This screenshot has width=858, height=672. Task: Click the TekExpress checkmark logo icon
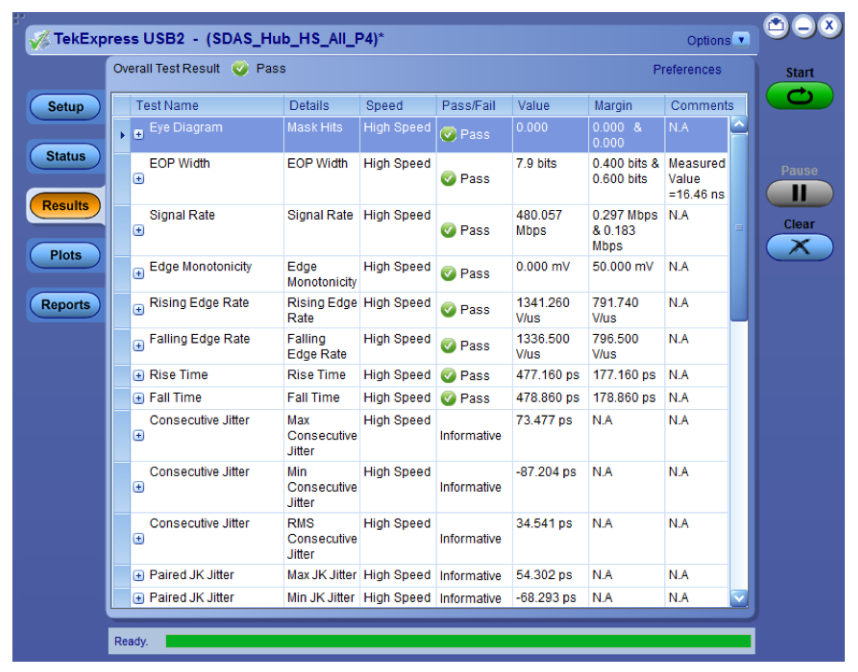tap(39, 39)
